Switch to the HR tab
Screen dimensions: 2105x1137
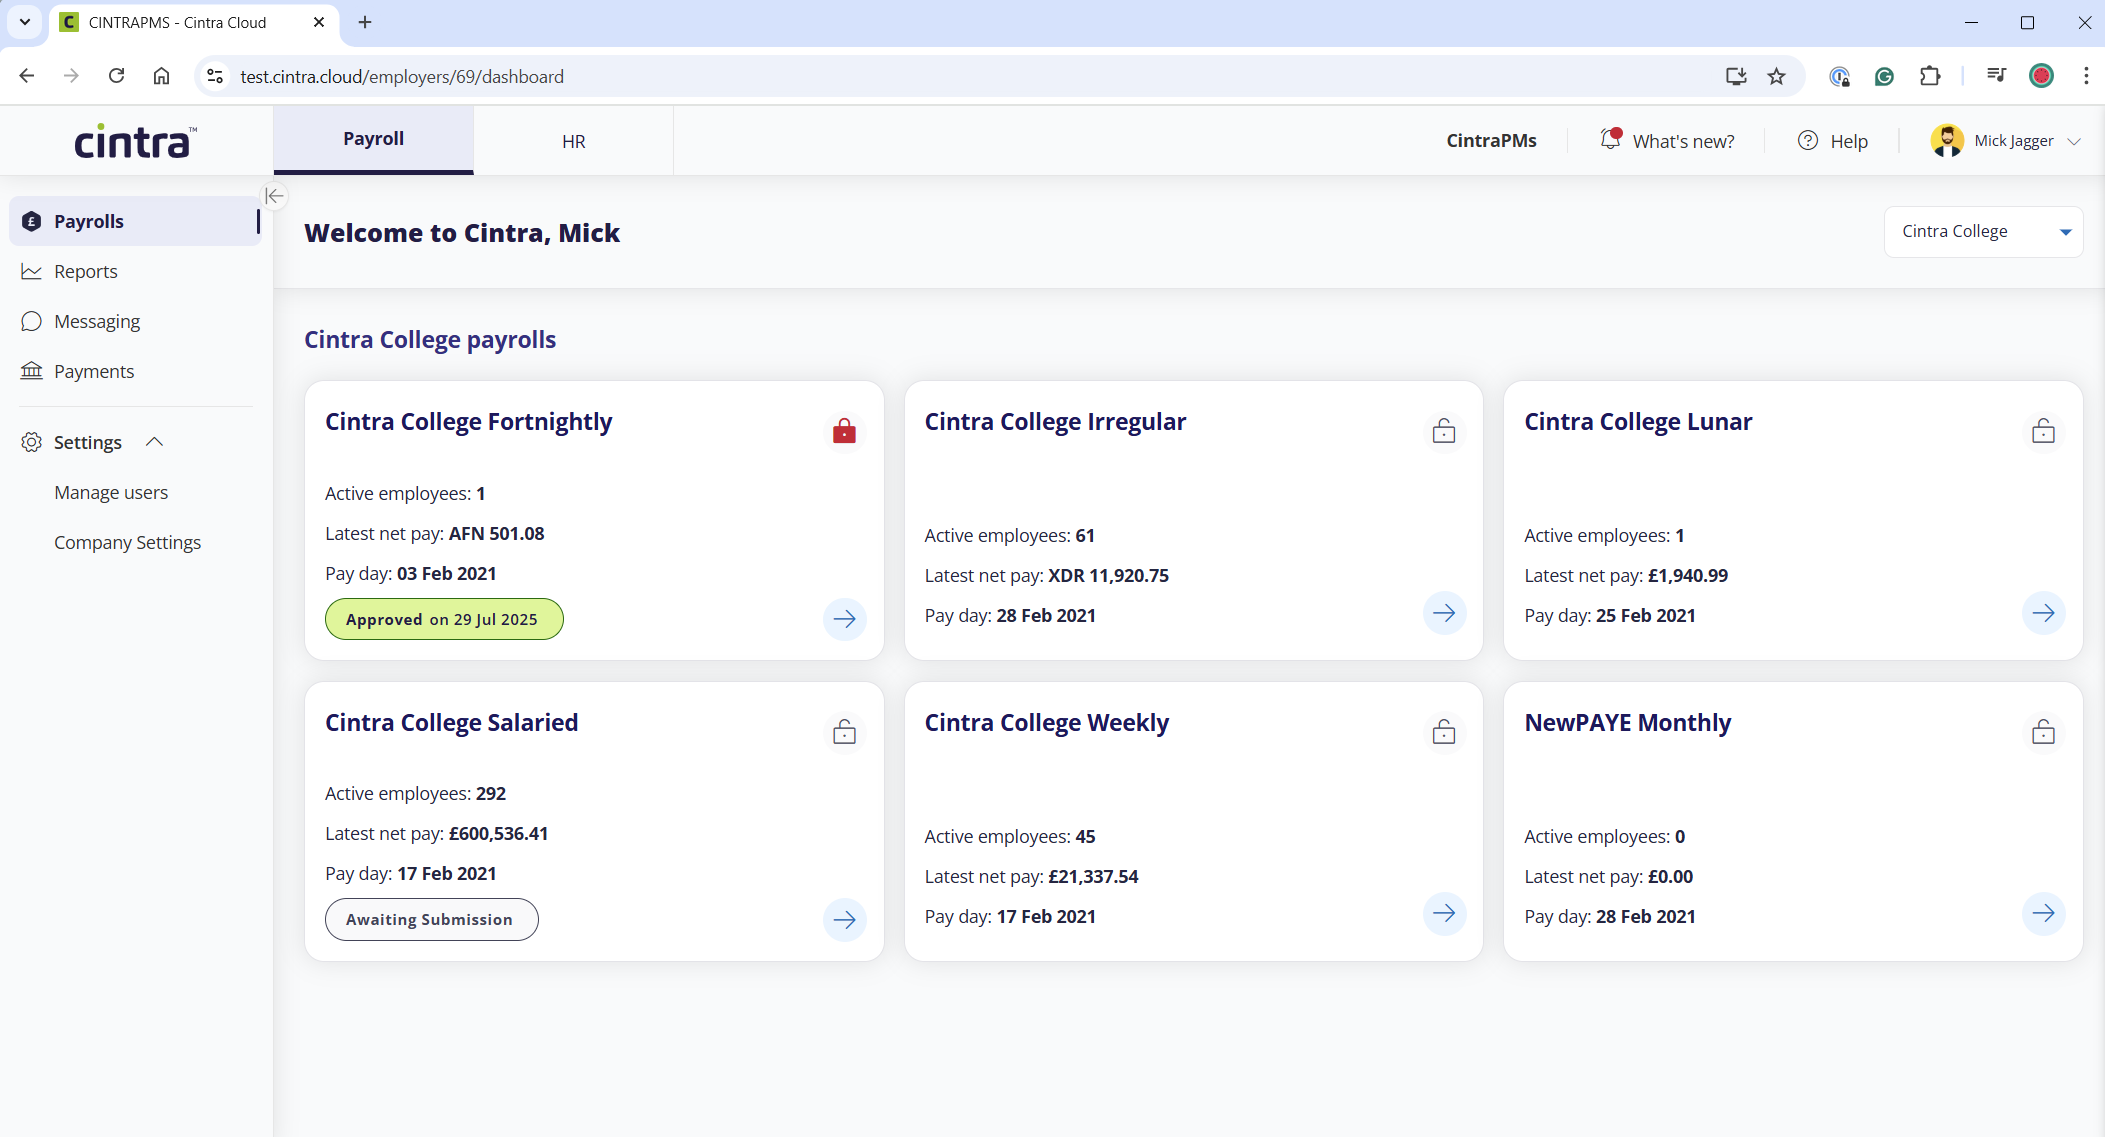[x=573, y=141]
